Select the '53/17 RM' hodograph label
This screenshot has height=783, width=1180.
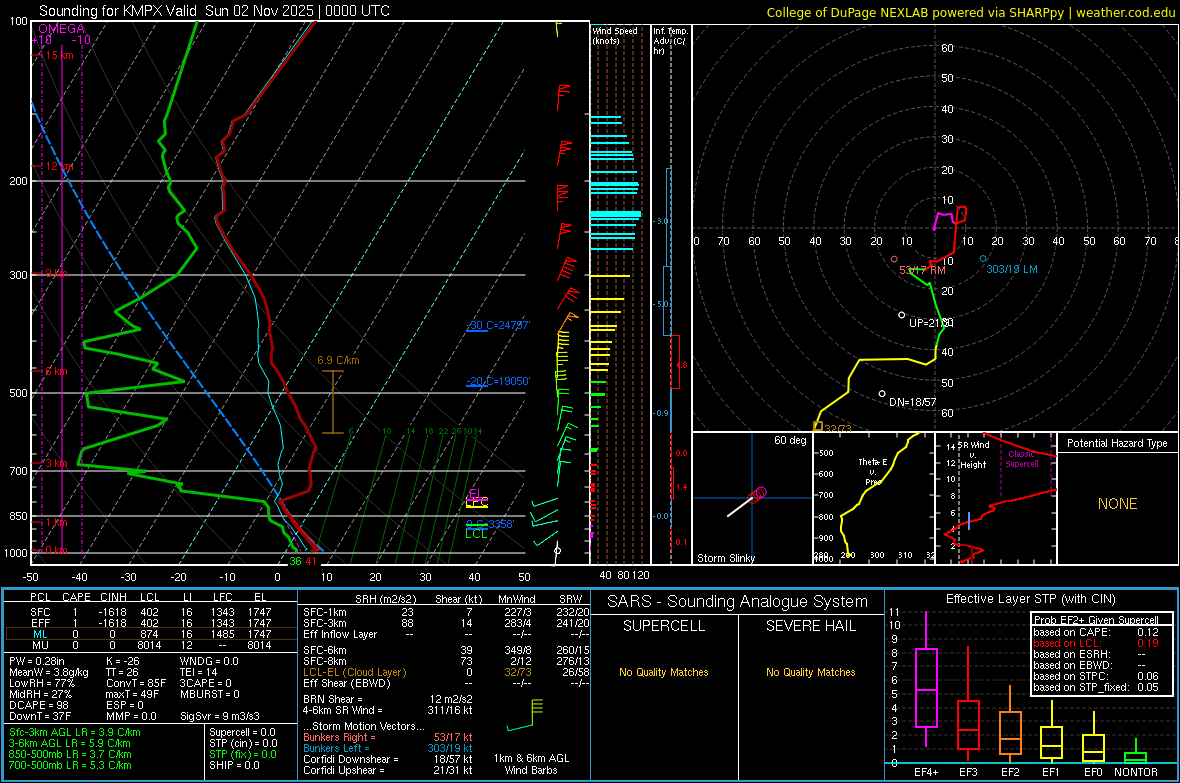click(922, 270)
